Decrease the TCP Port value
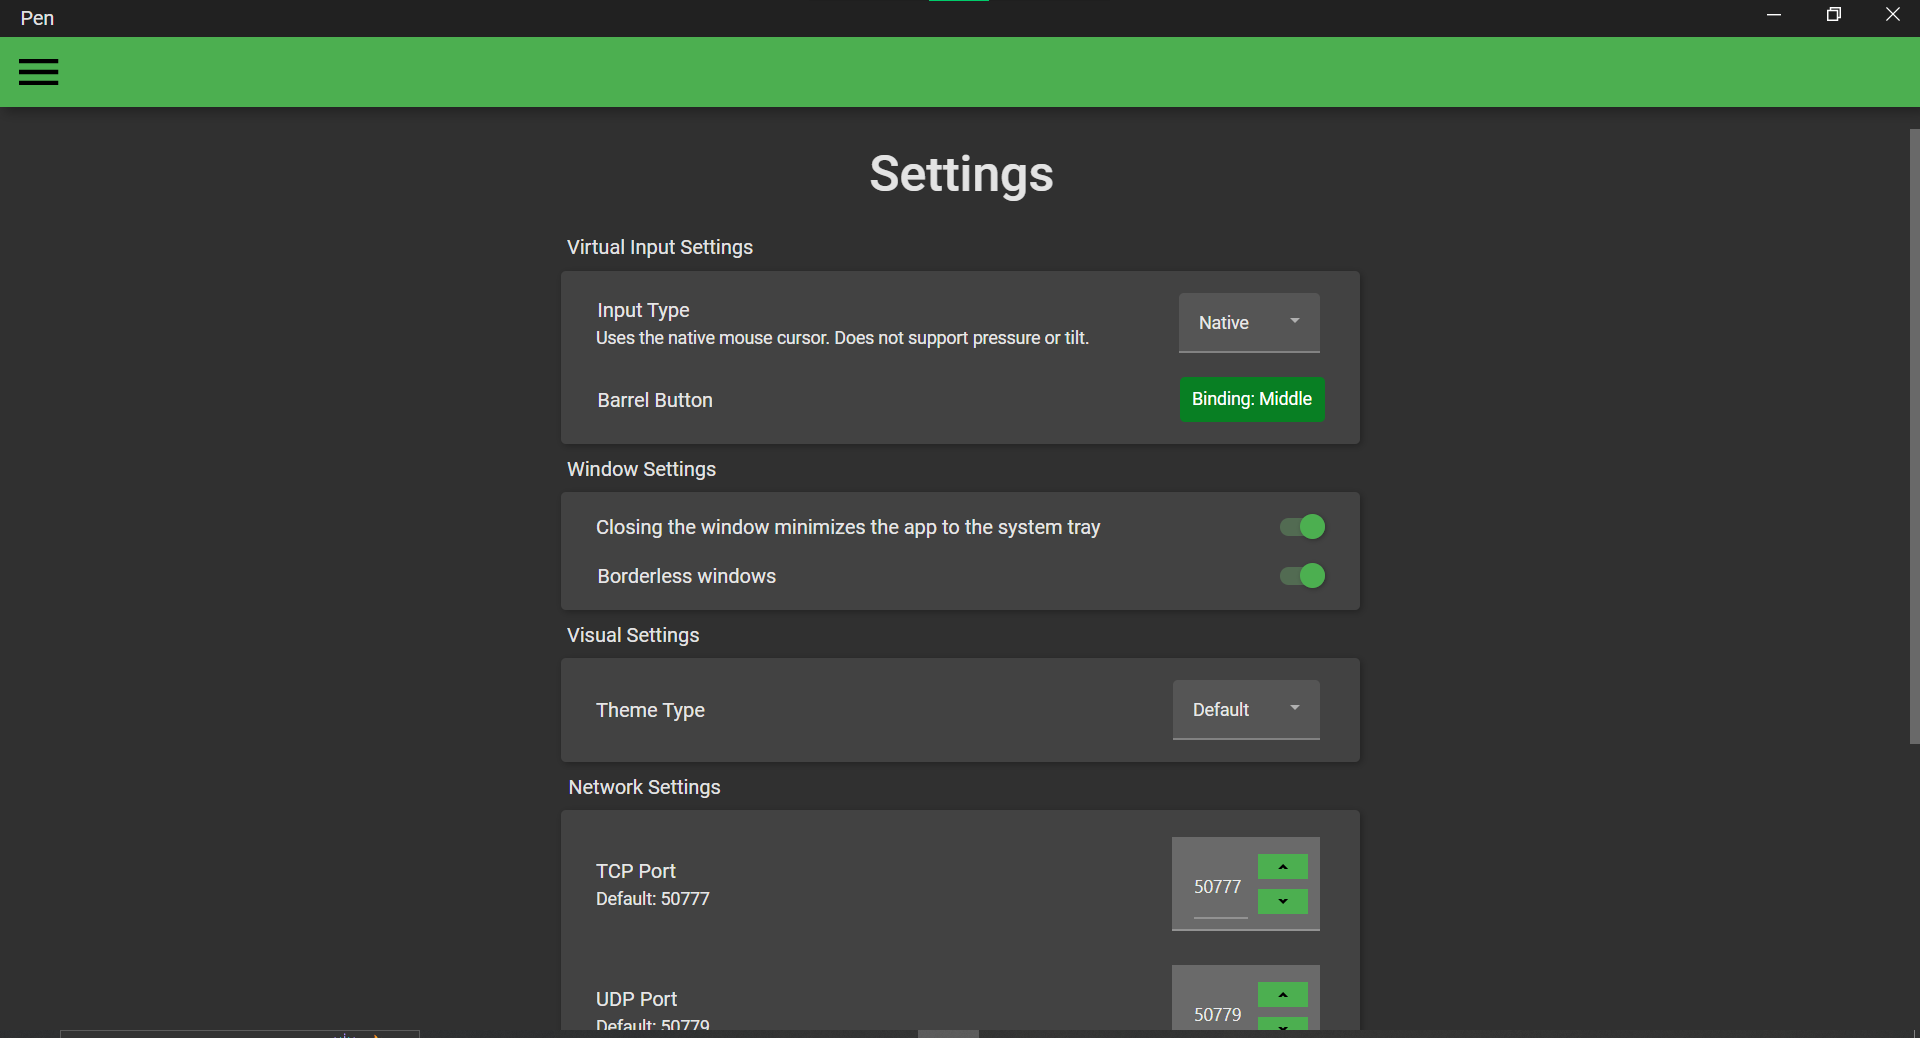 point(1282,902)
